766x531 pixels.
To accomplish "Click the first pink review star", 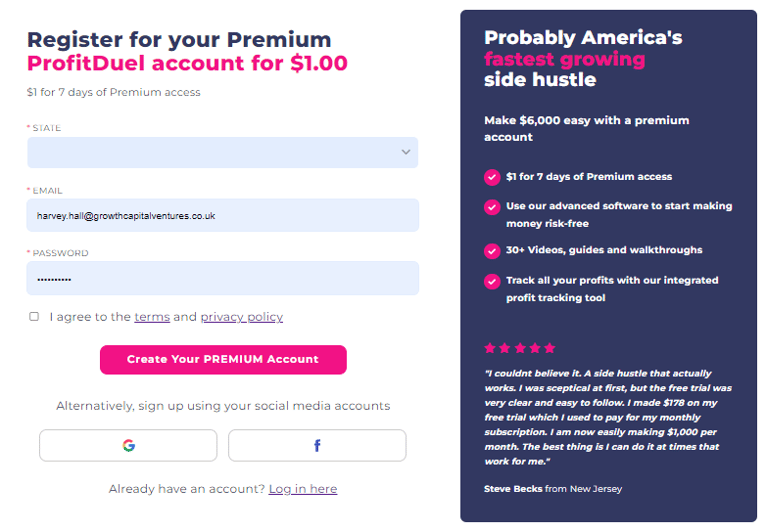I will click(x=490, y=348).
